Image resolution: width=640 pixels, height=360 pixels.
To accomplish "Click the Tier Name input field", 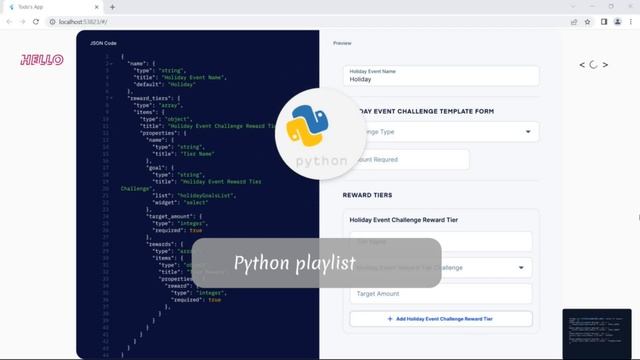I will (x=441, y=241).
